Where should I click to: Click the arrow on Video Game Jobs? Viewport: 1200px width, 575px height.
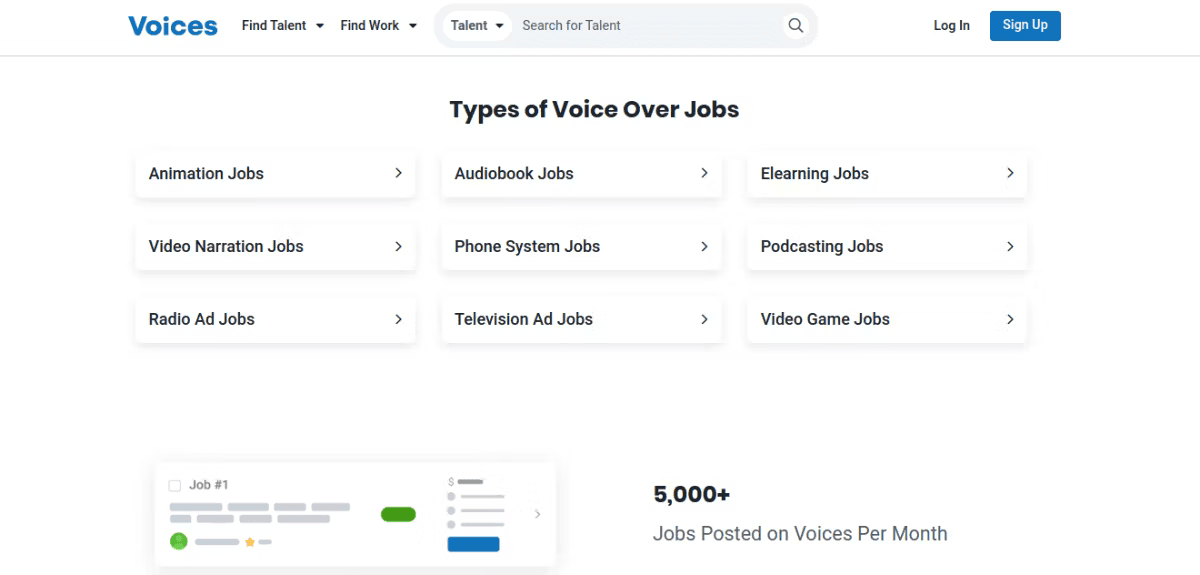[x=1010, y=319]
